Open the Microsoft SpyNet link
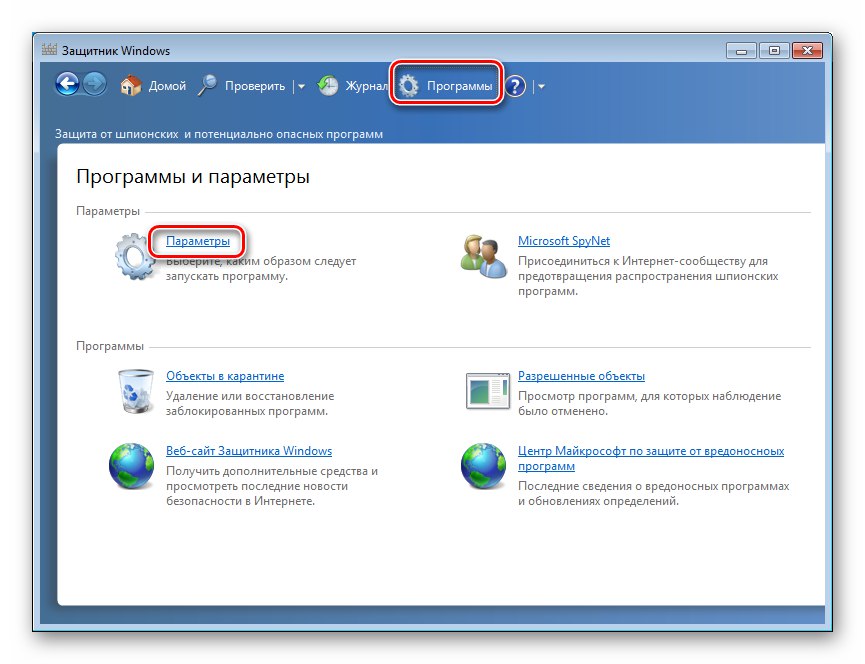This screenshot has width=865, height=664. (x=564, y=241)
